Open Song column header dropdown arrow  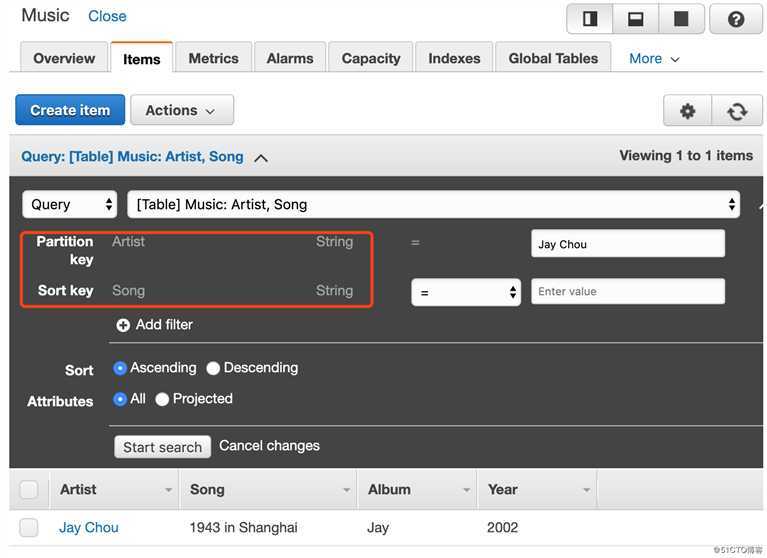[x=346, y=490]
